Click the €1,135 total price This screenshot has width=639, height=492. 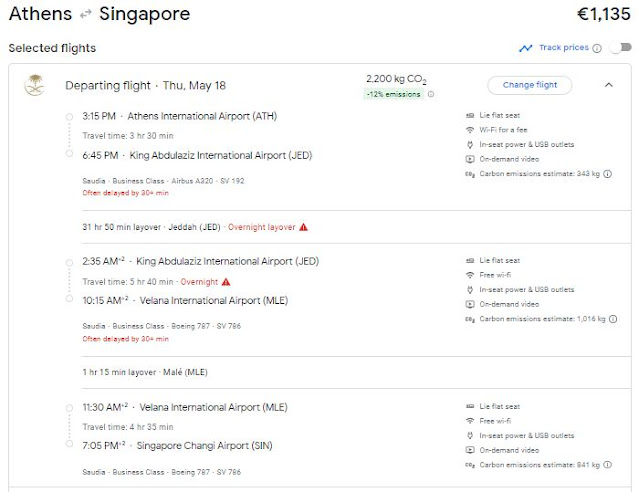pos(604,14)
